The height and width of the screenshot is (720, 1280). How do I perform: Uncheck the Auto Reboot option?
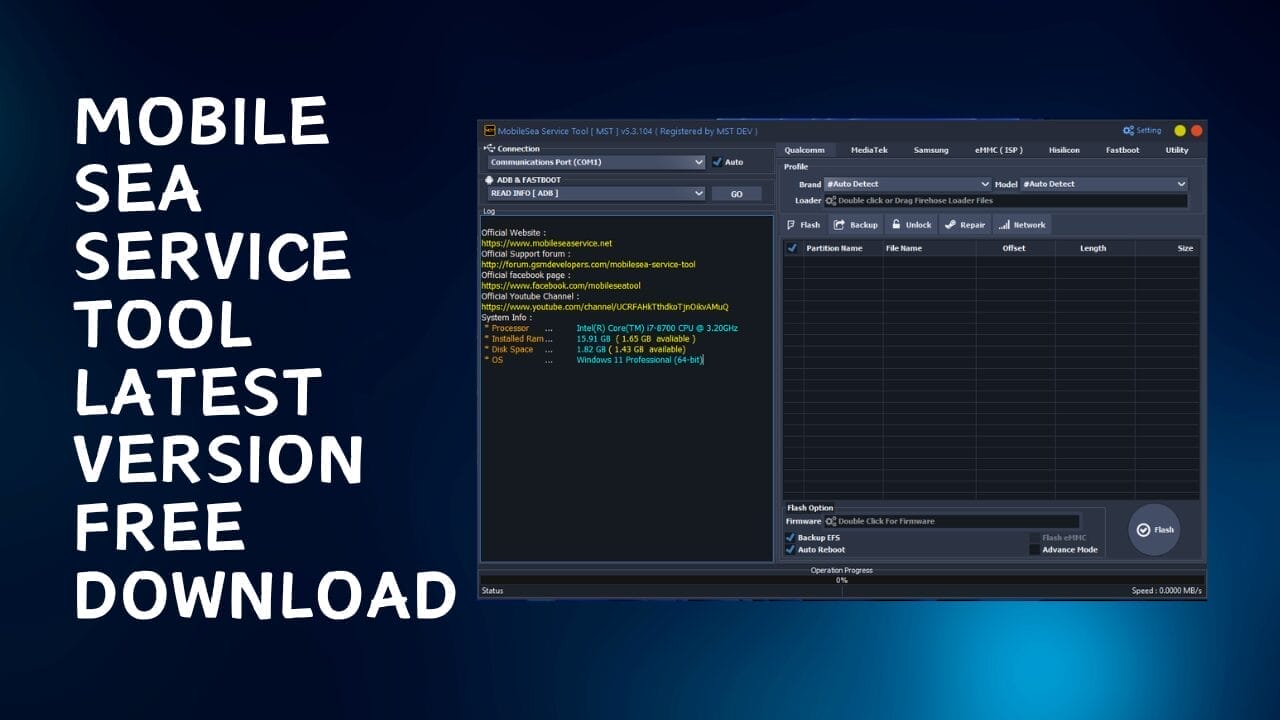click(x=792, y=549)
